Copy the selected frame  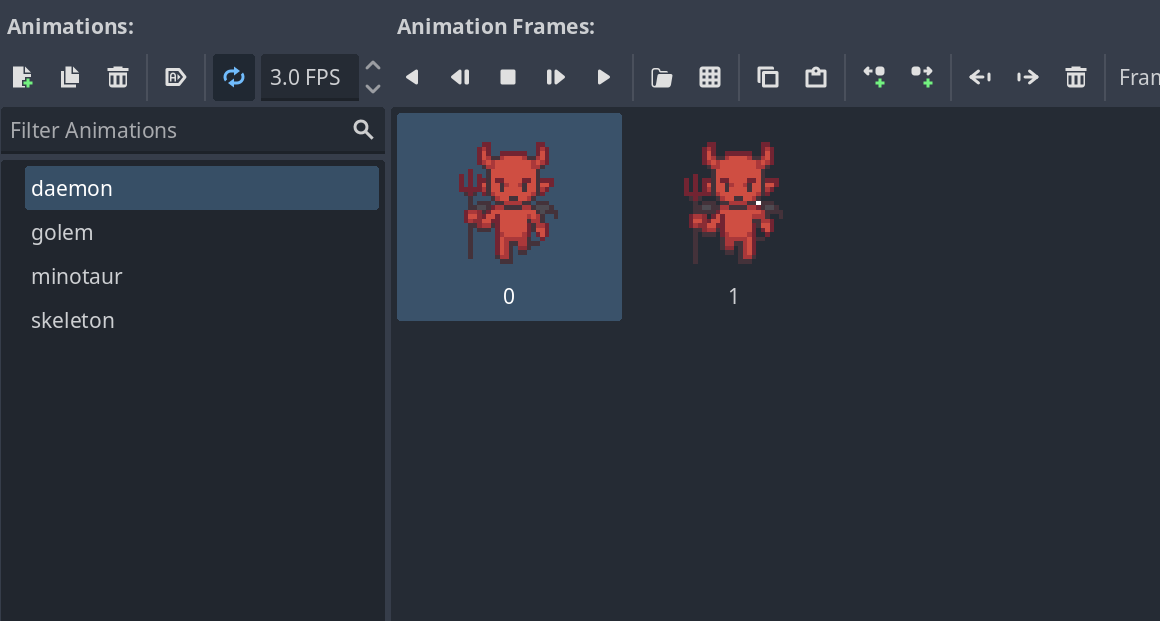(x=768, y=77)
